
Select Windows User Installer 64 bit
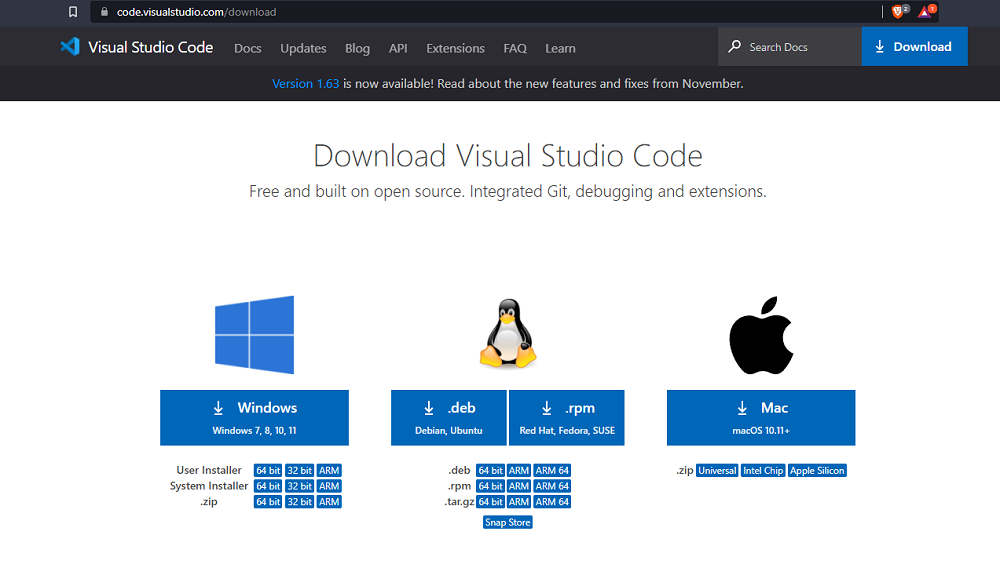point(267,470)
